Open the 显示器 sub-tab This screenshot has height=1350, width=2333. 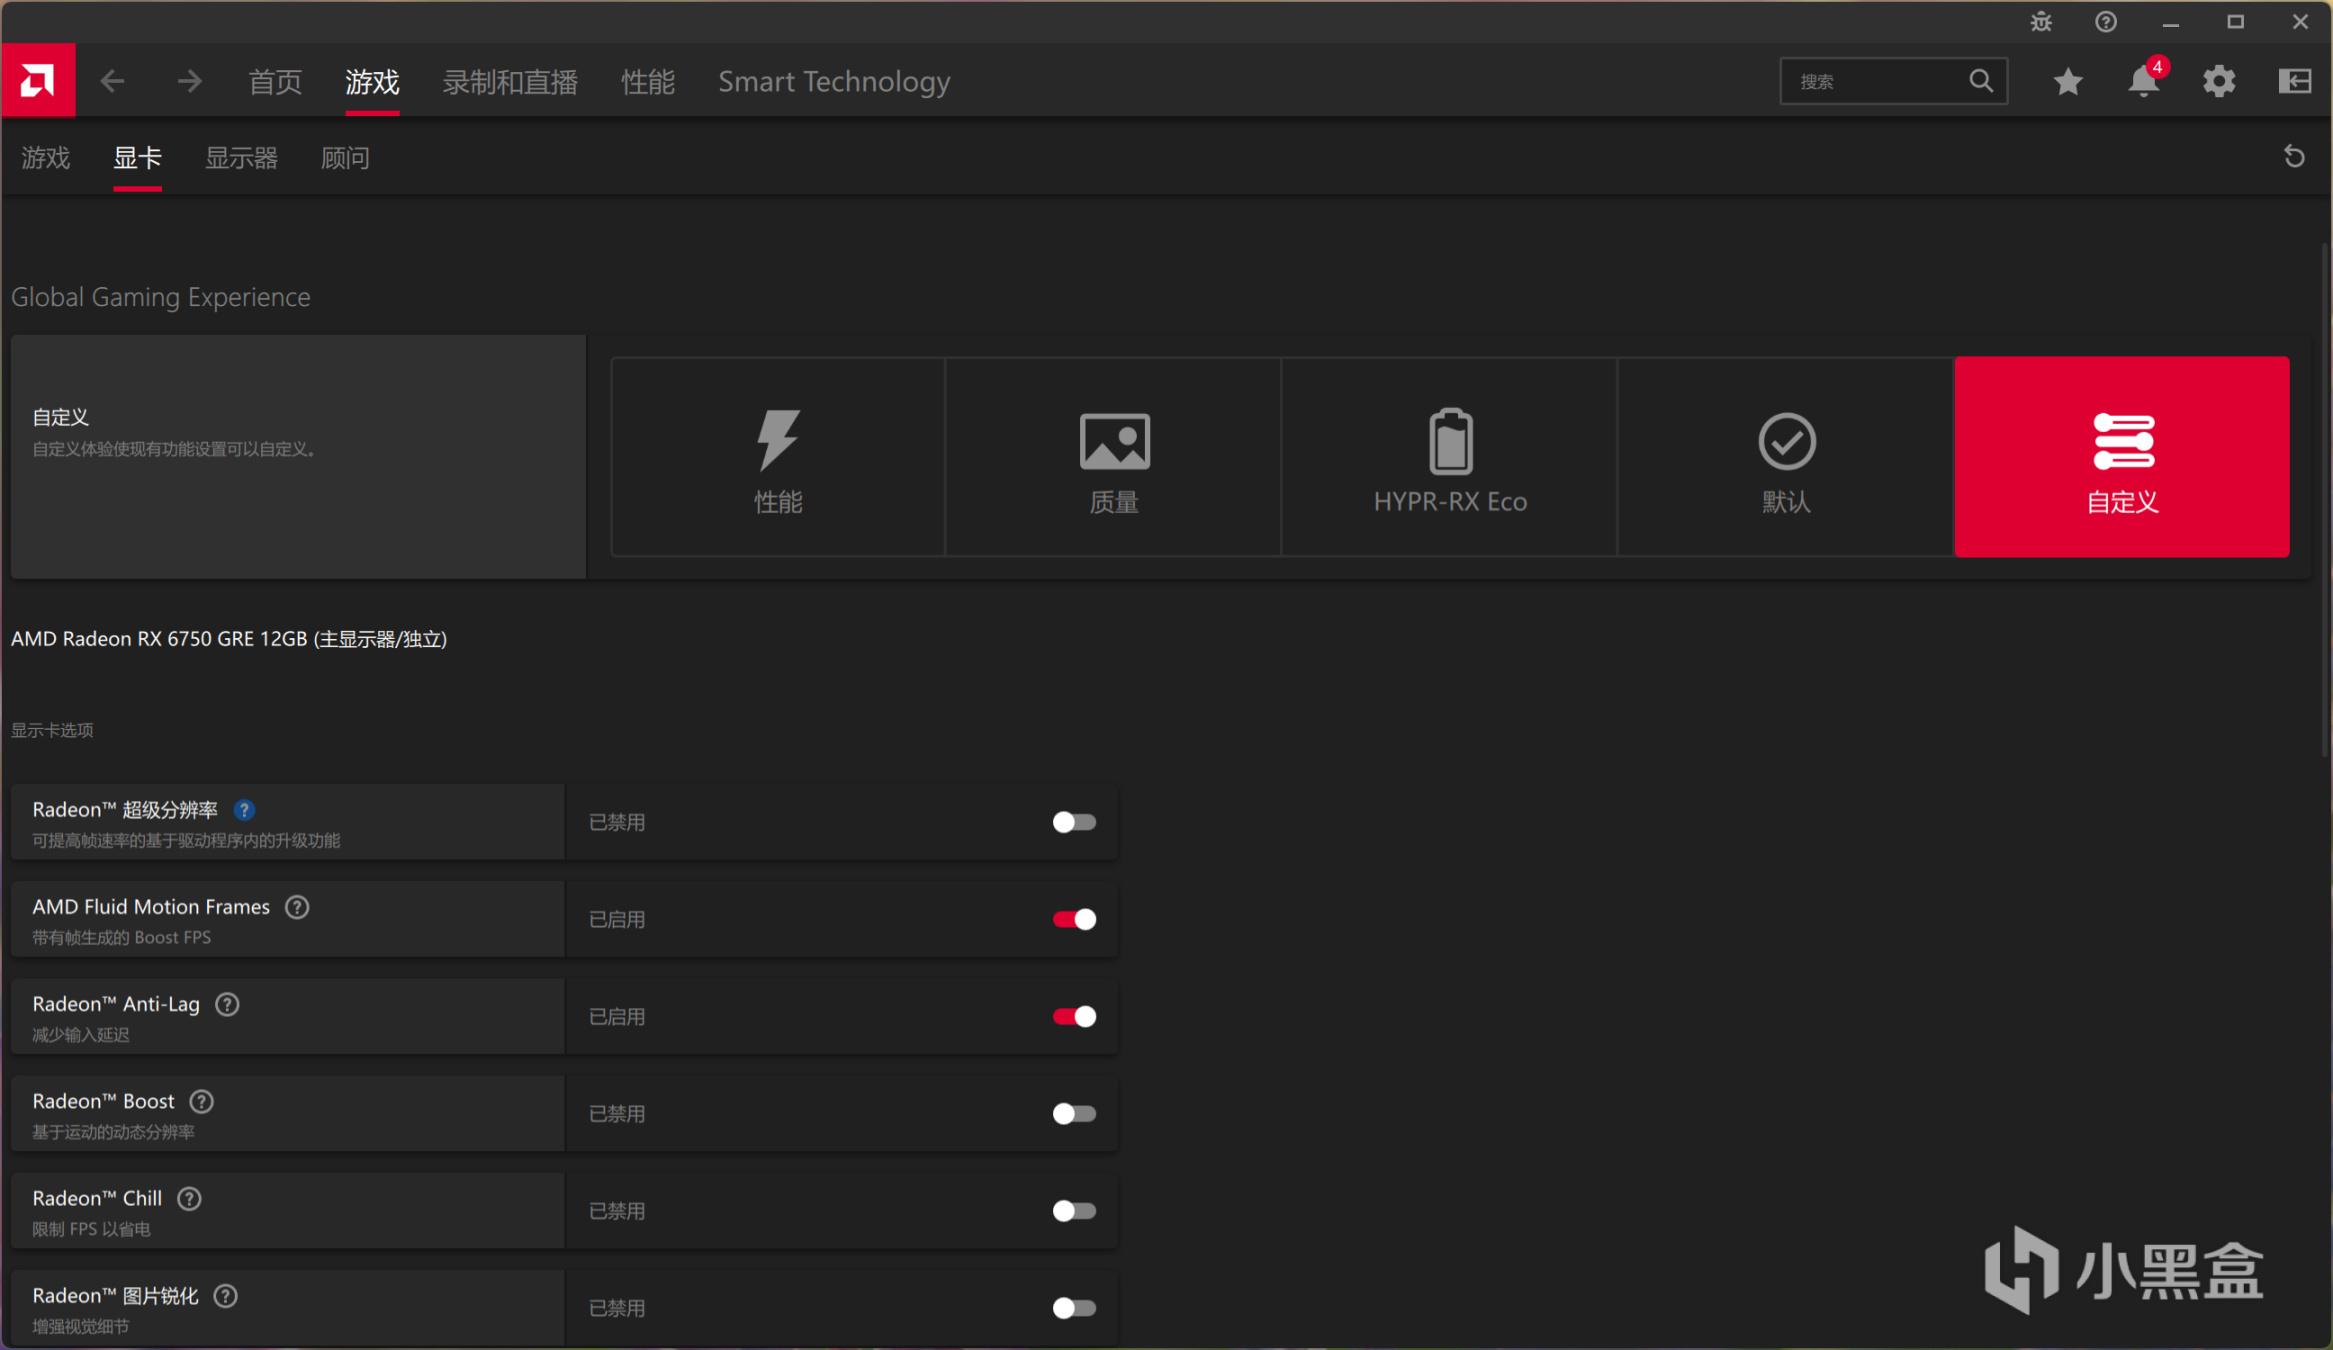coord(241,158)
